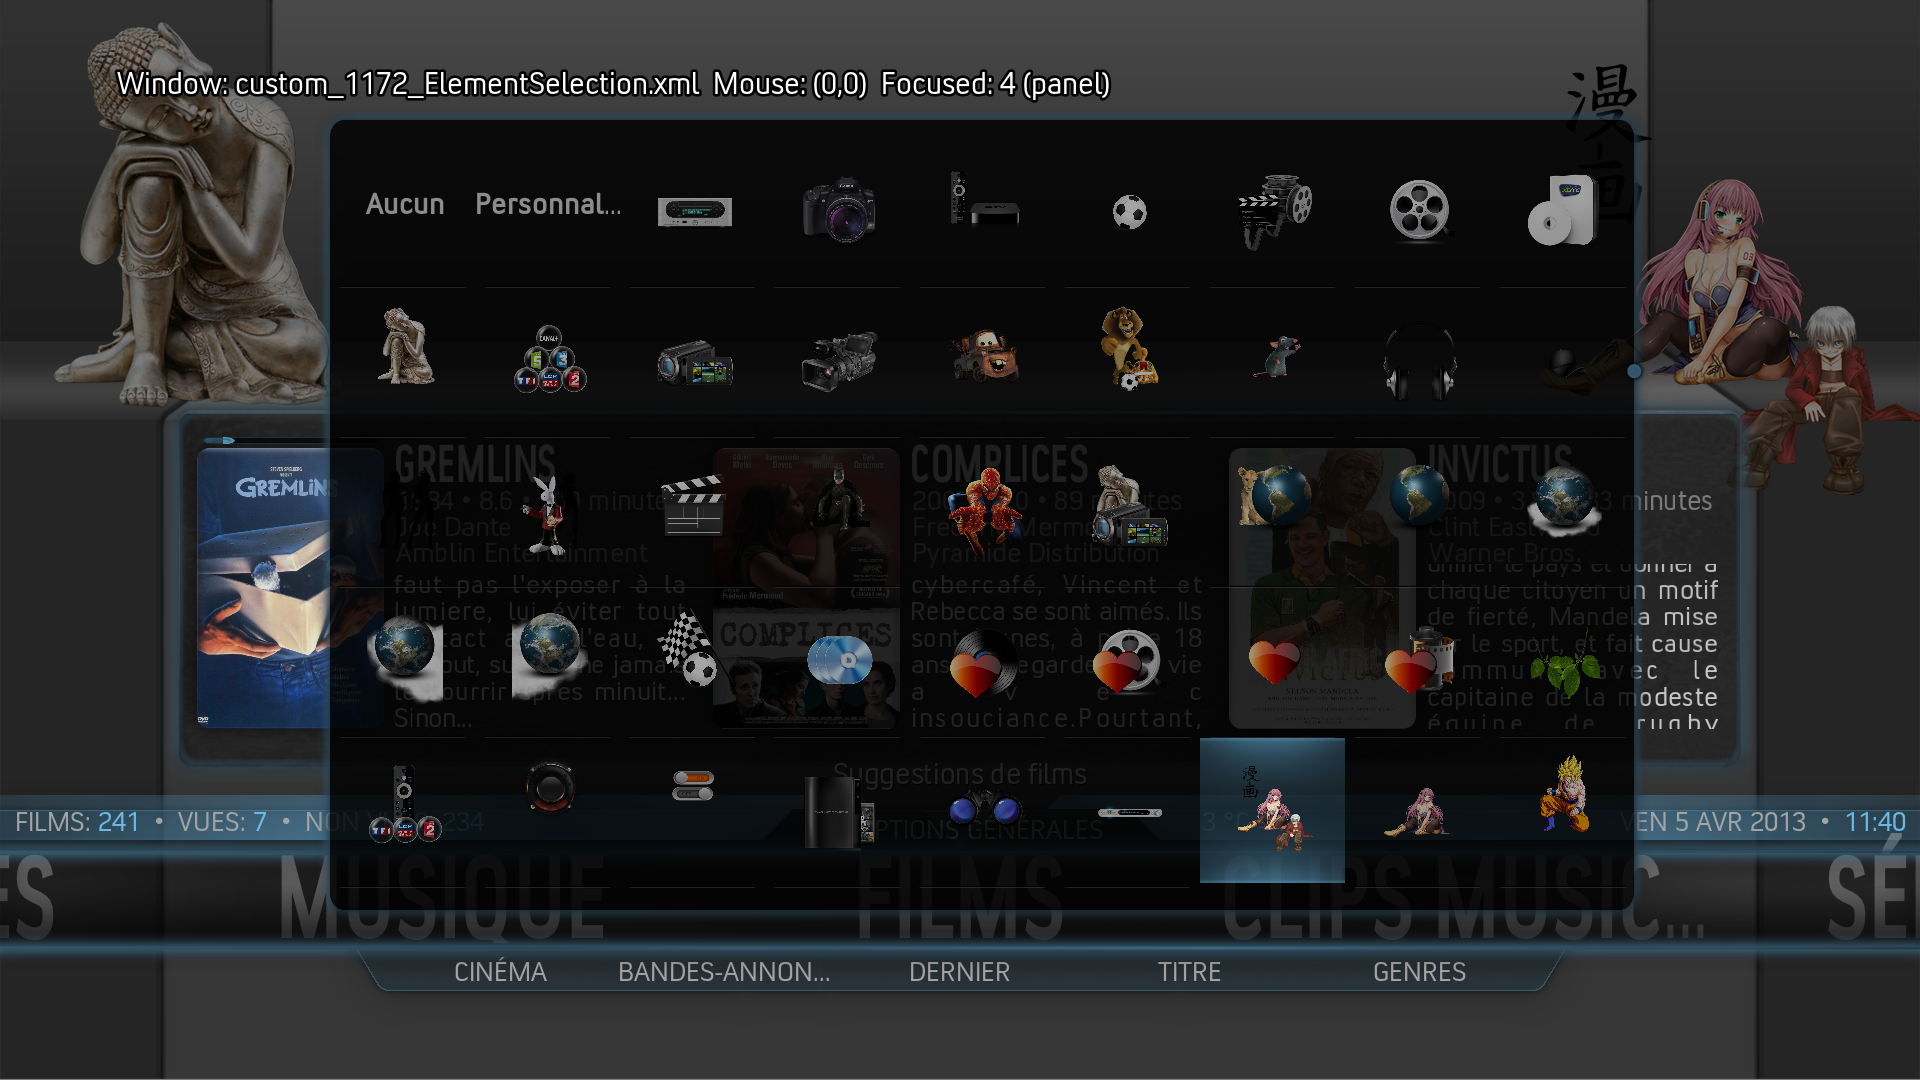This screenshot has height=1080, width=1920.
Task: Select the silver film reel icon
Action: pyautogui.click(x=1419, y=210)
